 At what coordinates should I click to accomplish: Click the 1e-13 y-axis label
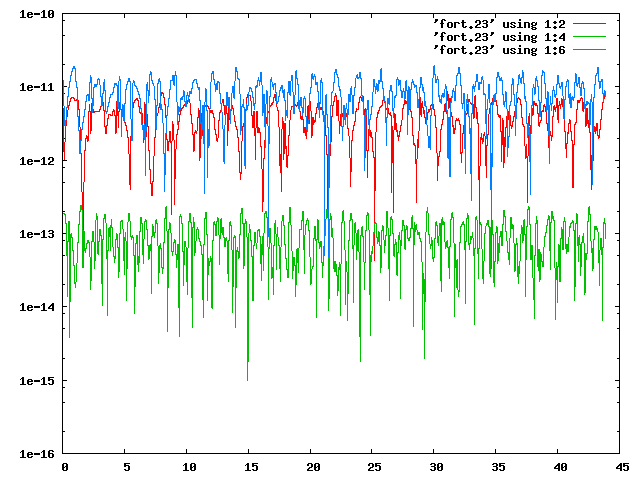(37, 234)
